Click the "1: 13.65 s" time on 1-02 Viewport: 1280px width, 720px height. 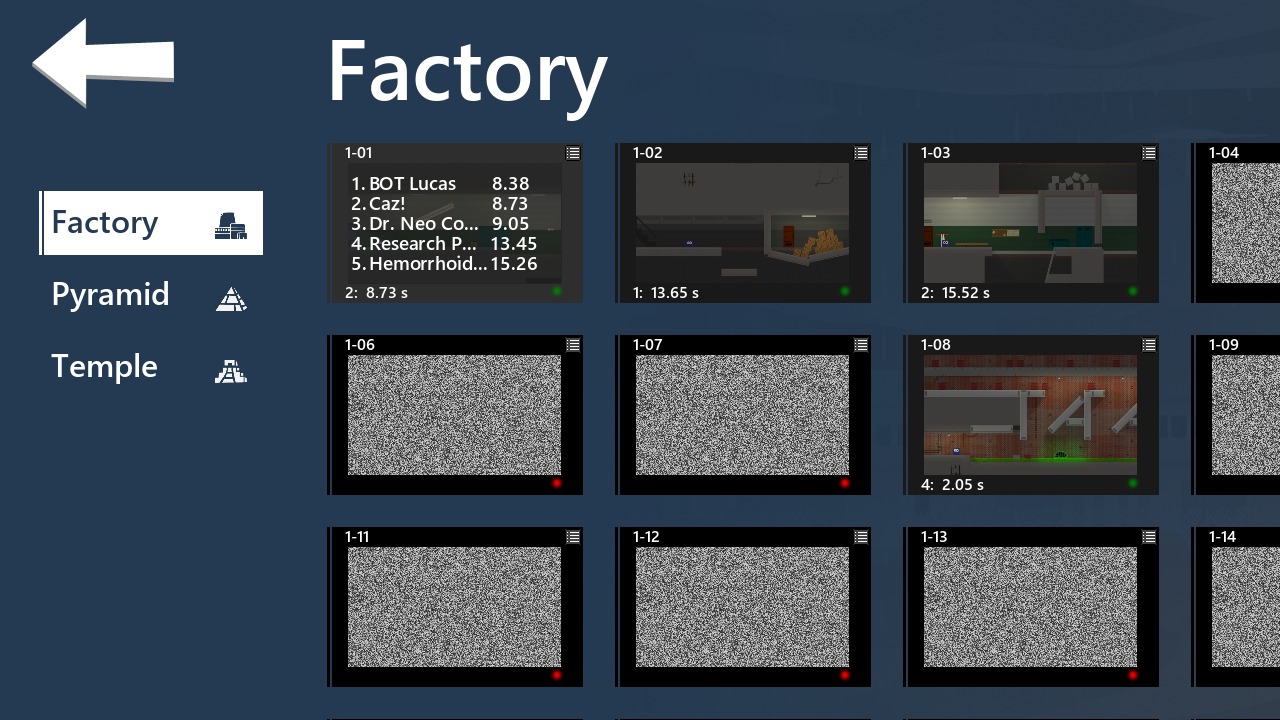666,293
